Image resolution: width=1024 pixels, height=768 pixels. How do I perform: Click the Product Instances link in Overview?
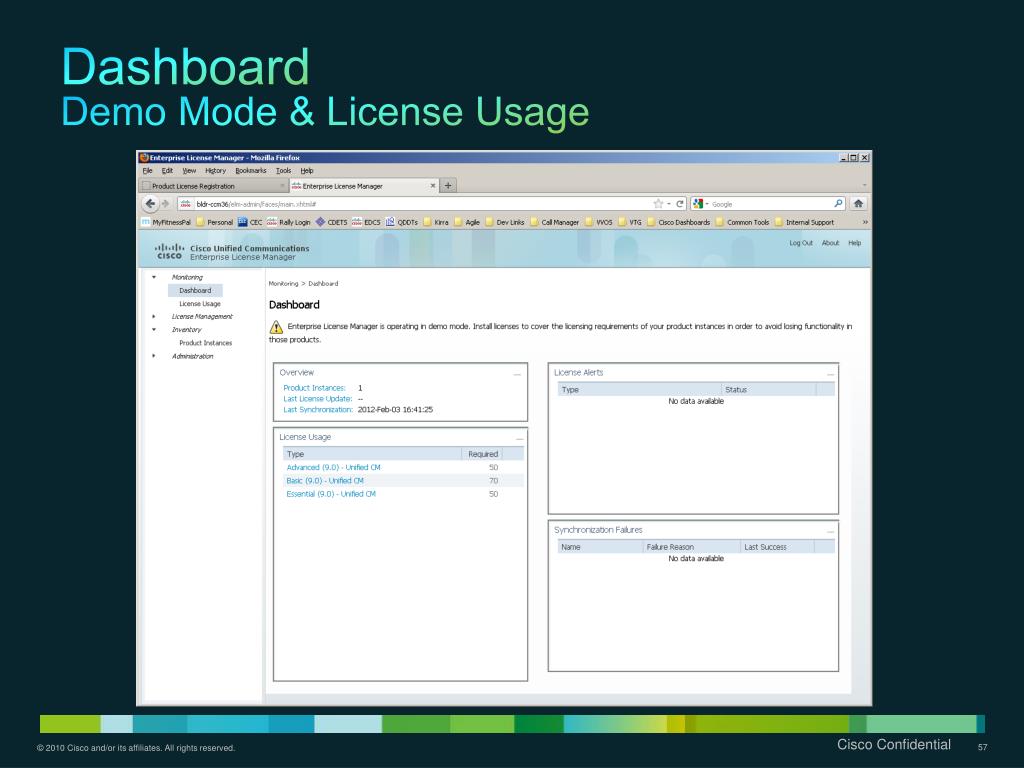pos(314,388)
